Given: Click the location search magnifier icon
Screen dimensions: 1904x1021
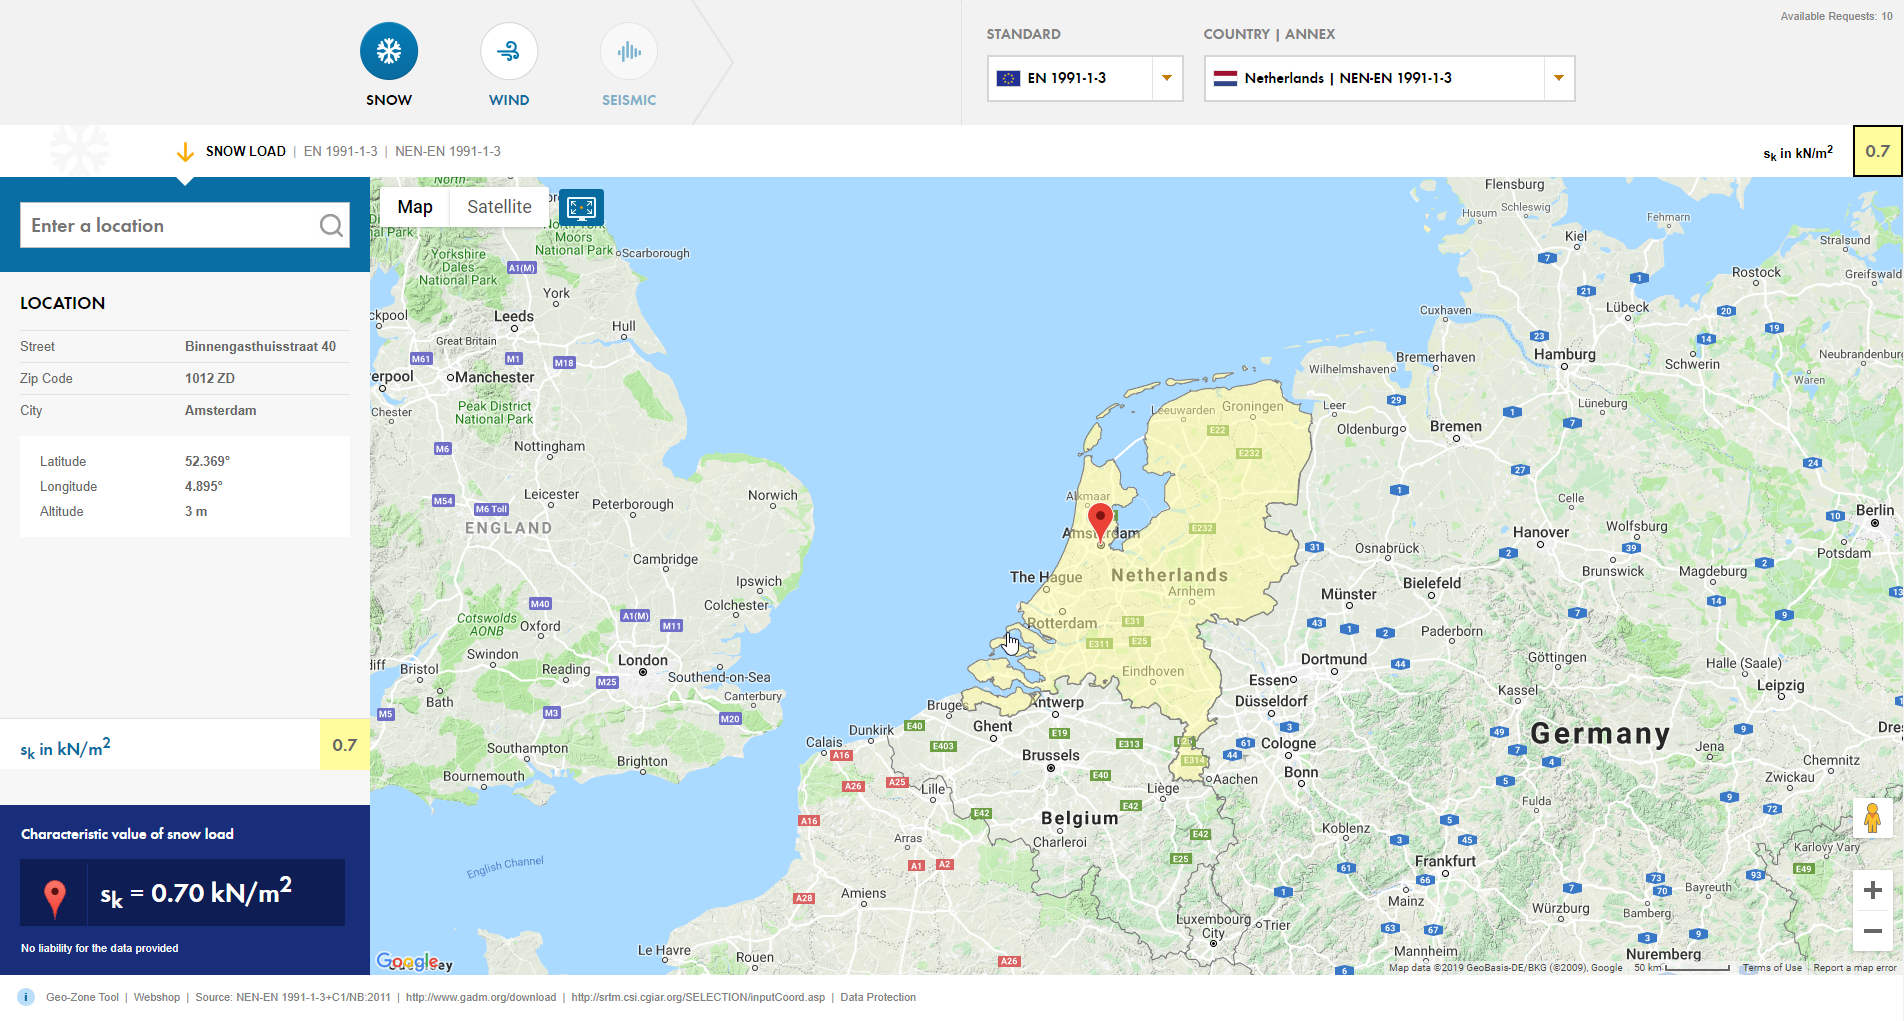Looking at the screenshot, I should pyautogui.click(x=330, y=225).
